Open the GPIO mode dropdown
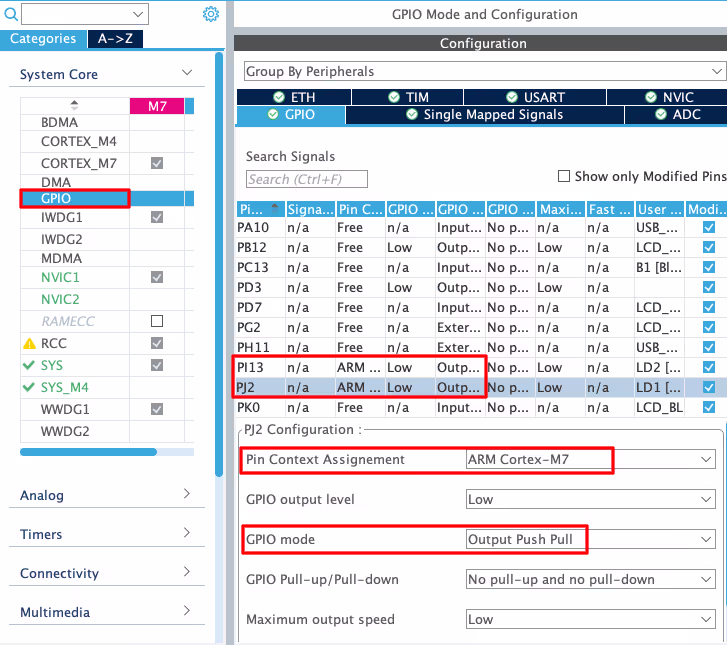The image size is (727, 645). pyautogui.click(x=591, y=540)
